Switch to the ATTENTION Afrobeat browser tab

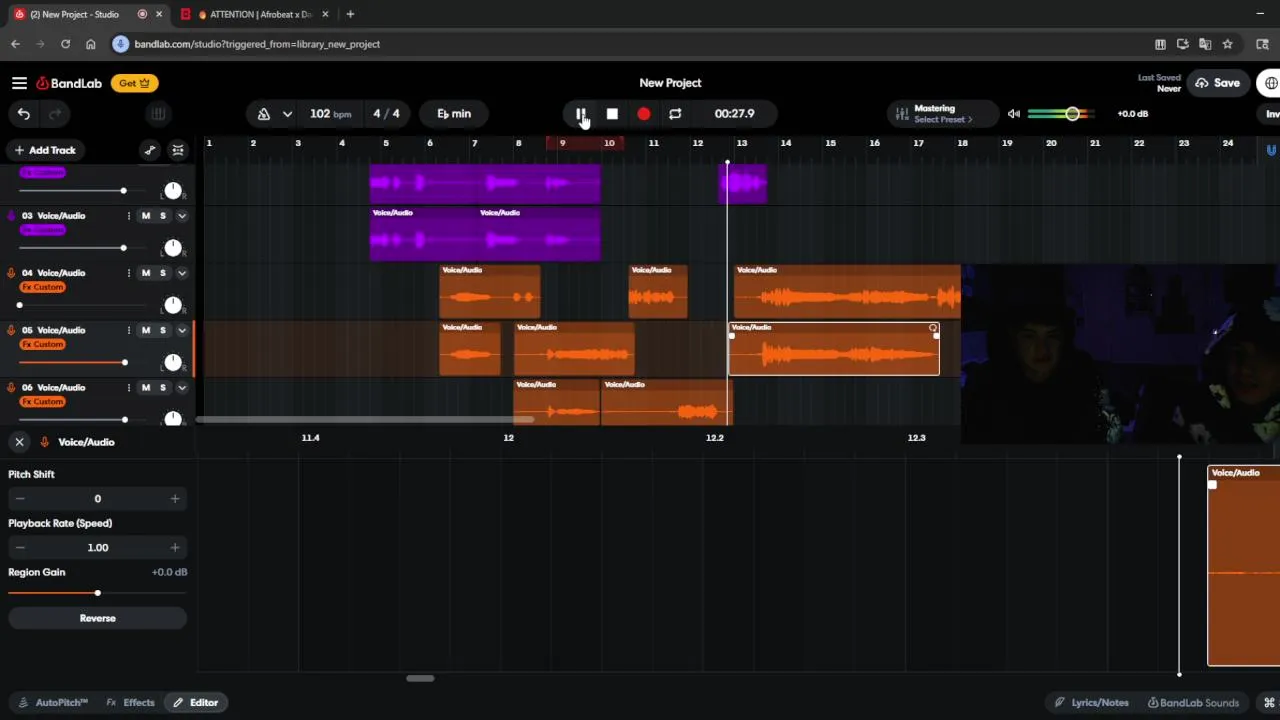tap(255, 14)
